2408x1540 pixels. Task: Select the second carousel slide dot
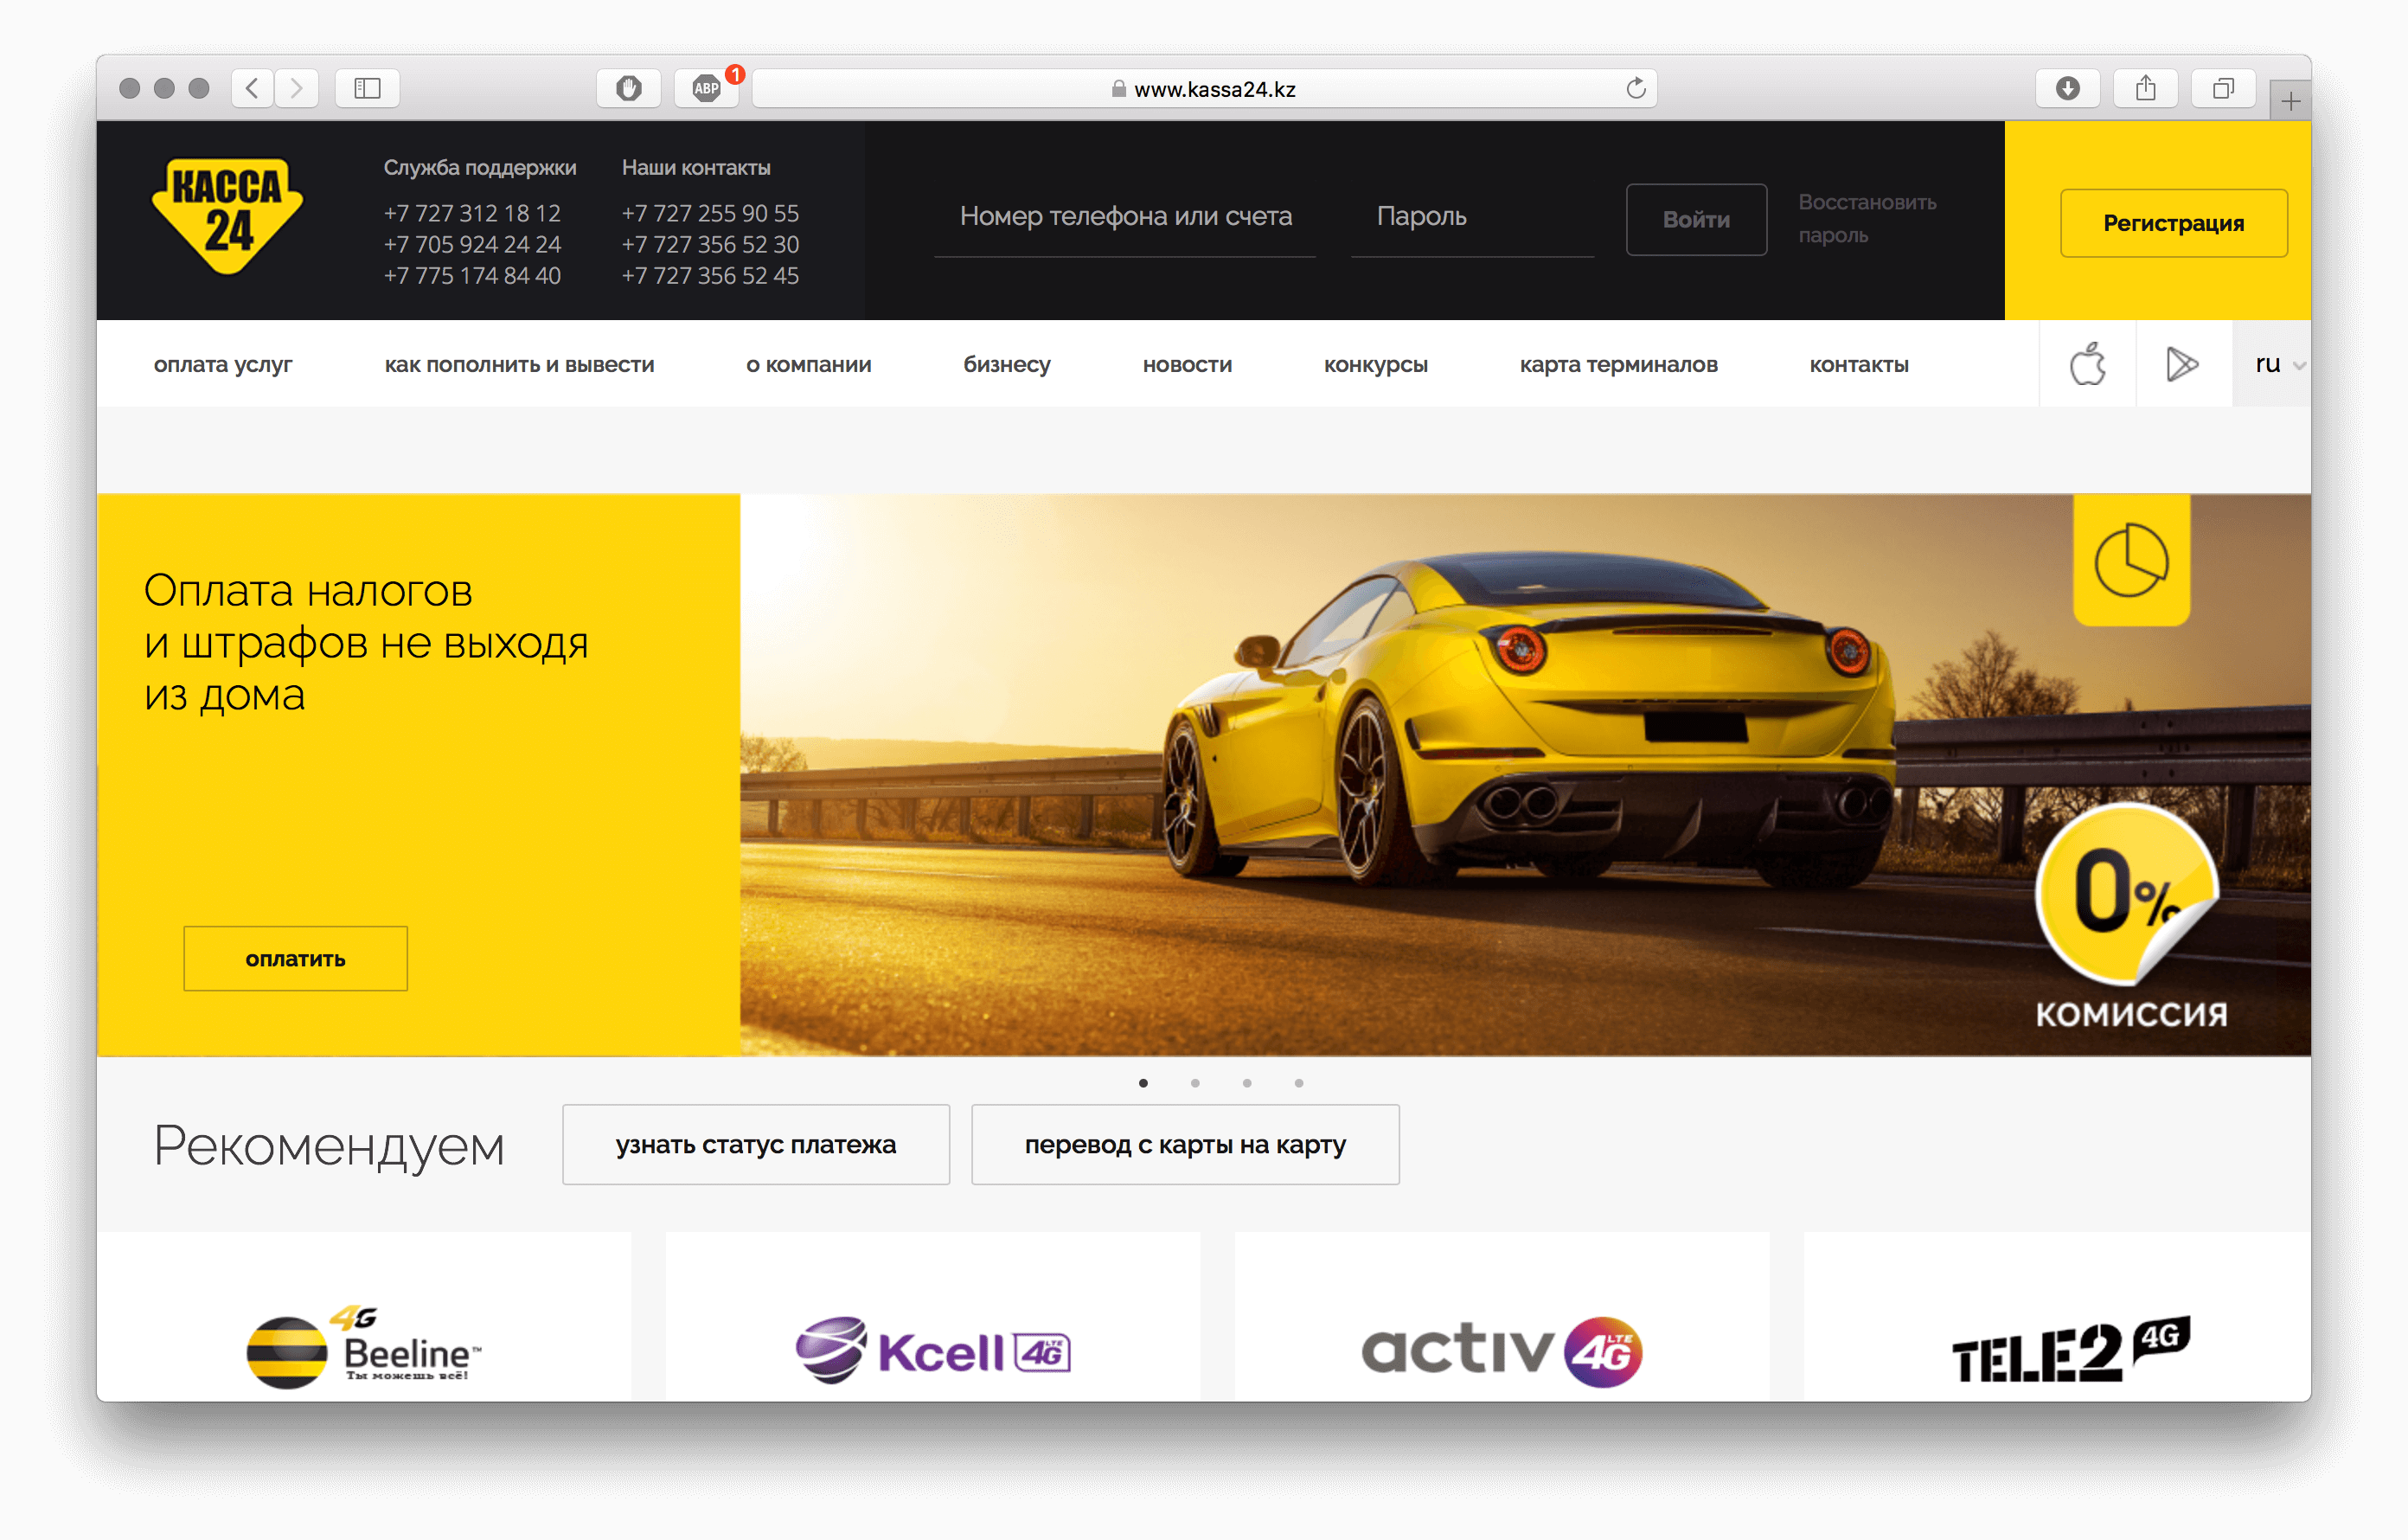(1195, 1083)
